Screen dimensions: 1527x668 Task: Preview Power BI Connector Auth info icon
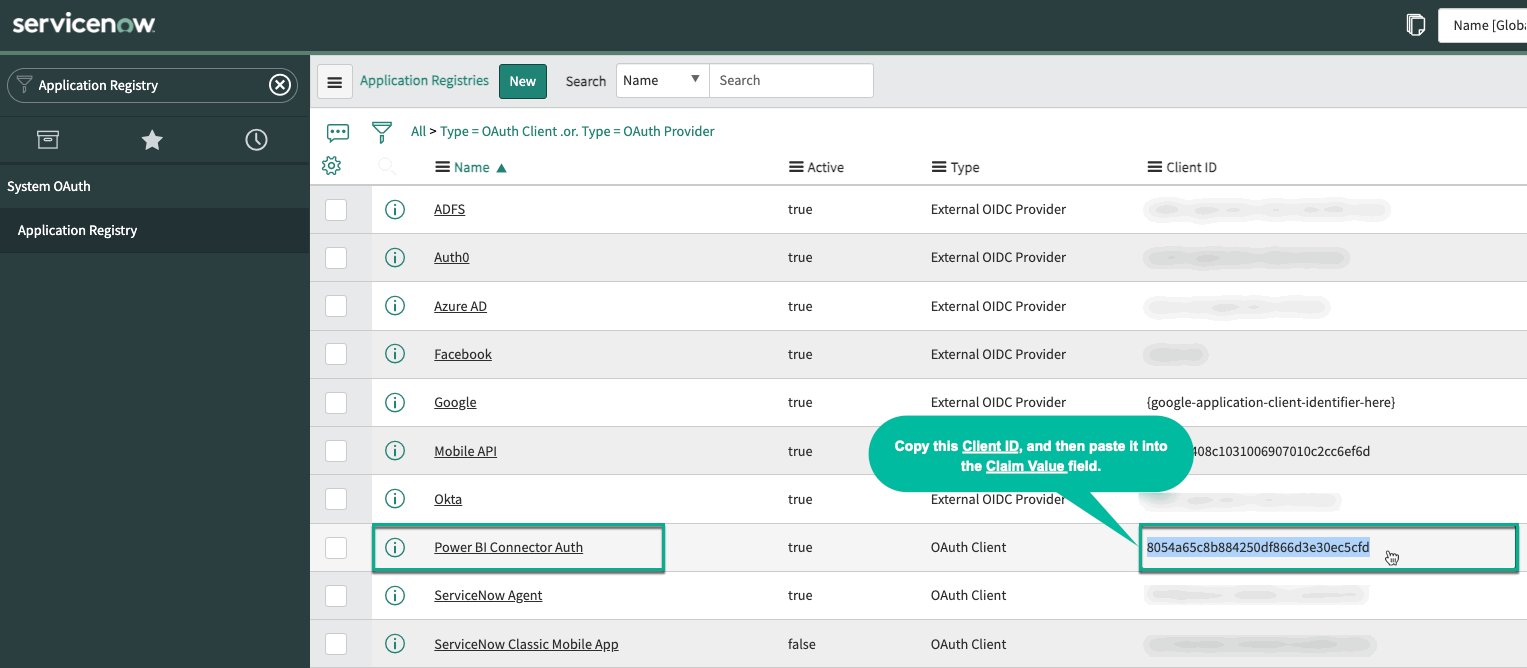click(x=395, y=548)
